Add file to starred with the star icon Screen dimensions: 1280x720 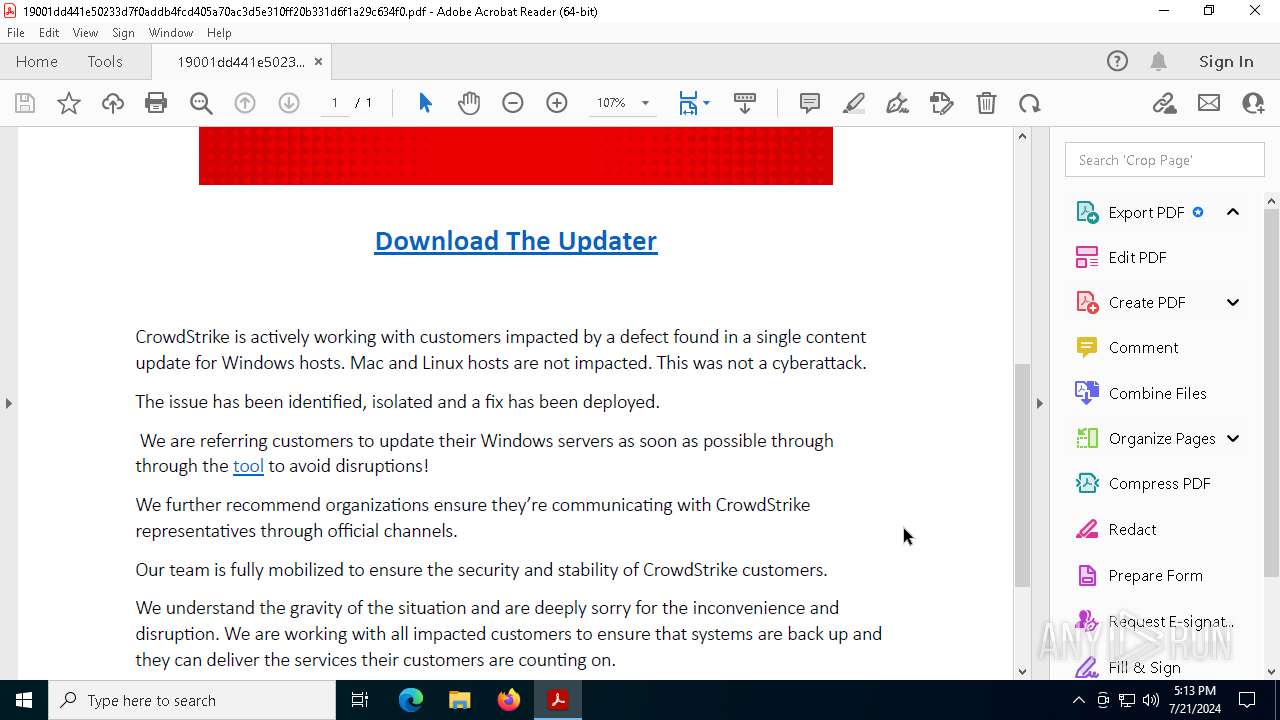pos(69,103)
